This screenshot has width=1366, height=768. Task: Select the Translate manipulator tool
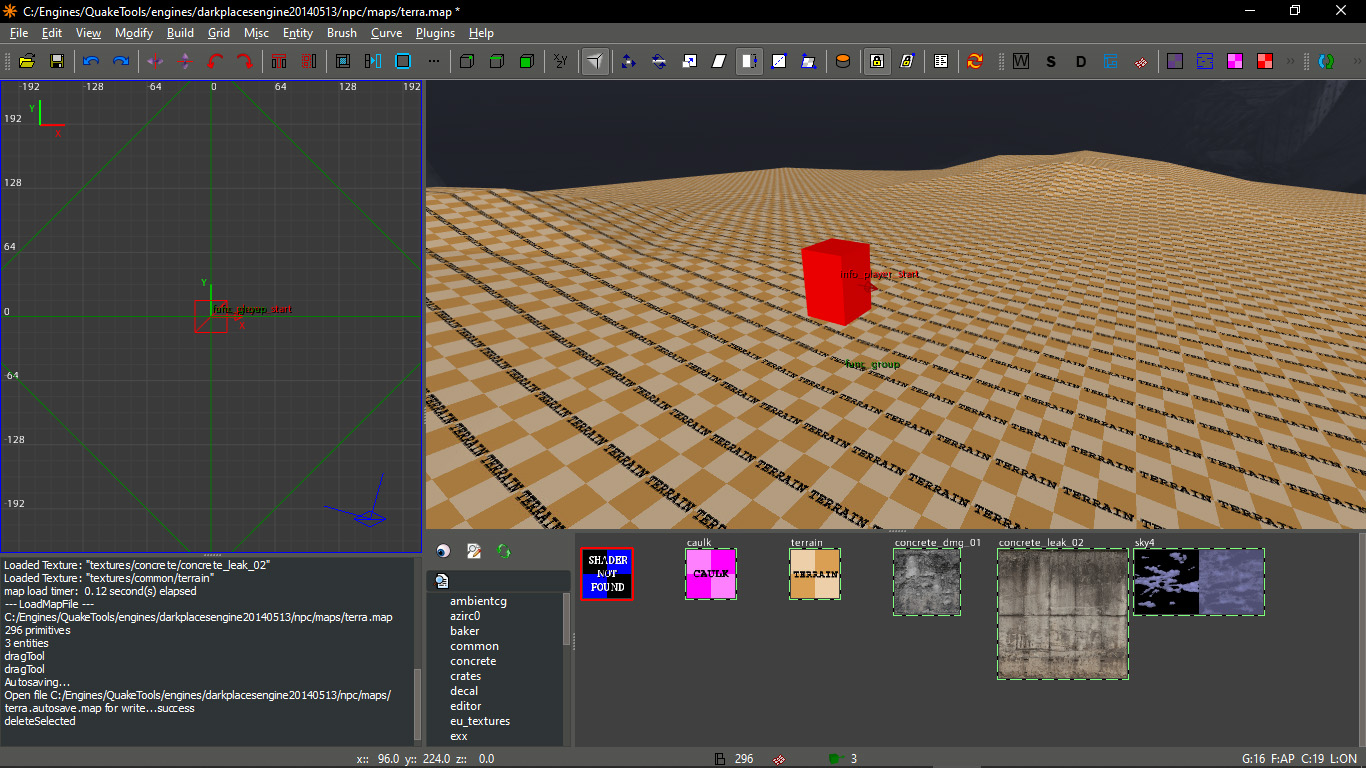(x=627, y=61)
